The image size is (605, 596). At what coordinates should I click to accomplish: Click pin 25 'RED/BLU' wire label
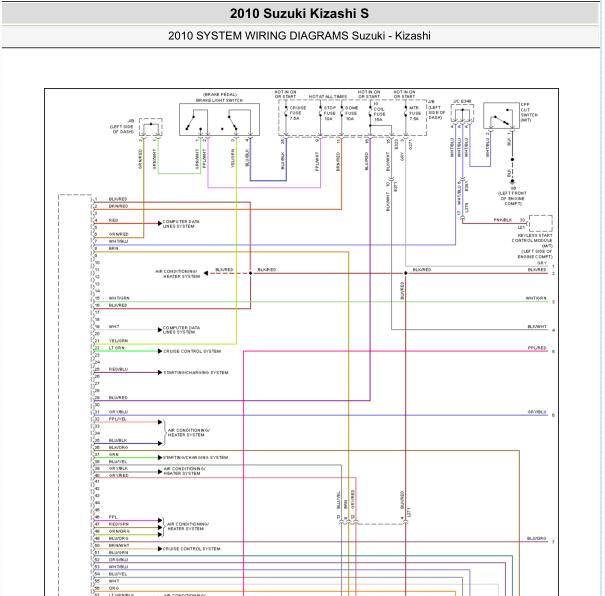point(118,369)
